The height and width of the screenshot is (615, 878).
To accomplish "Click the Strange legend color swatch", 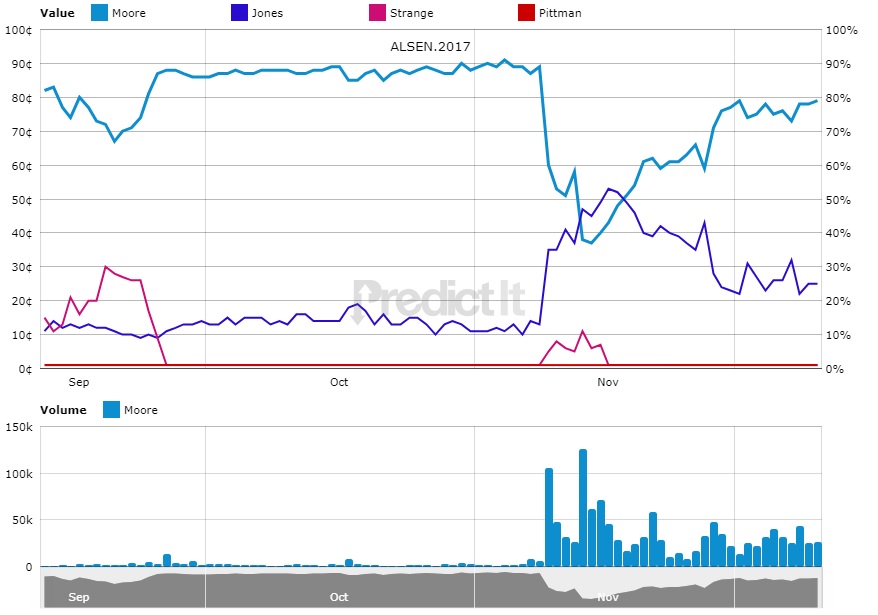I will [377, 12].
